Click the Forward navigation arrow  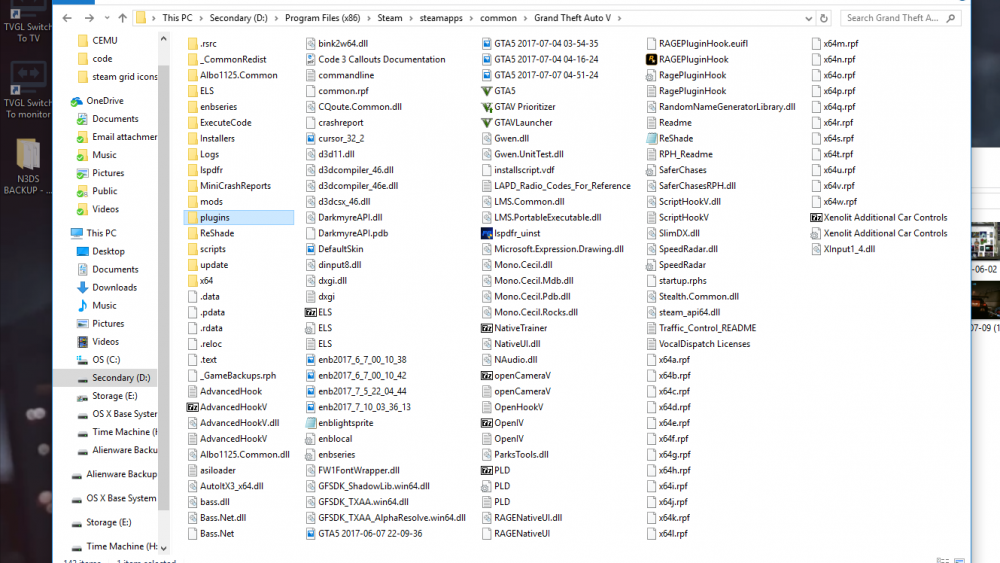tap(89, 18)
